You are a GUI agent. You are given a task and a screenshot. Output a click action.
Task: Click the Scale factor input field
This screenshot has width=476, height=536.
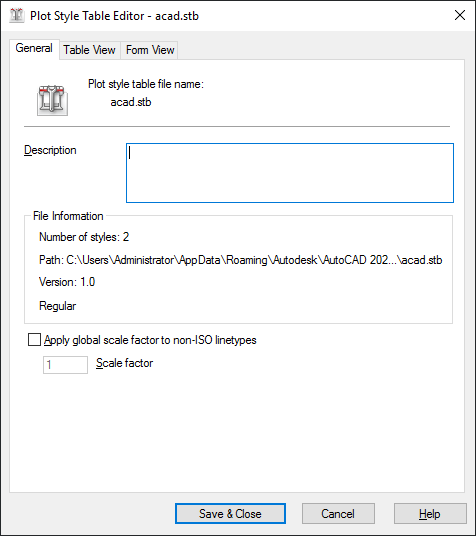tap(65, 365)
